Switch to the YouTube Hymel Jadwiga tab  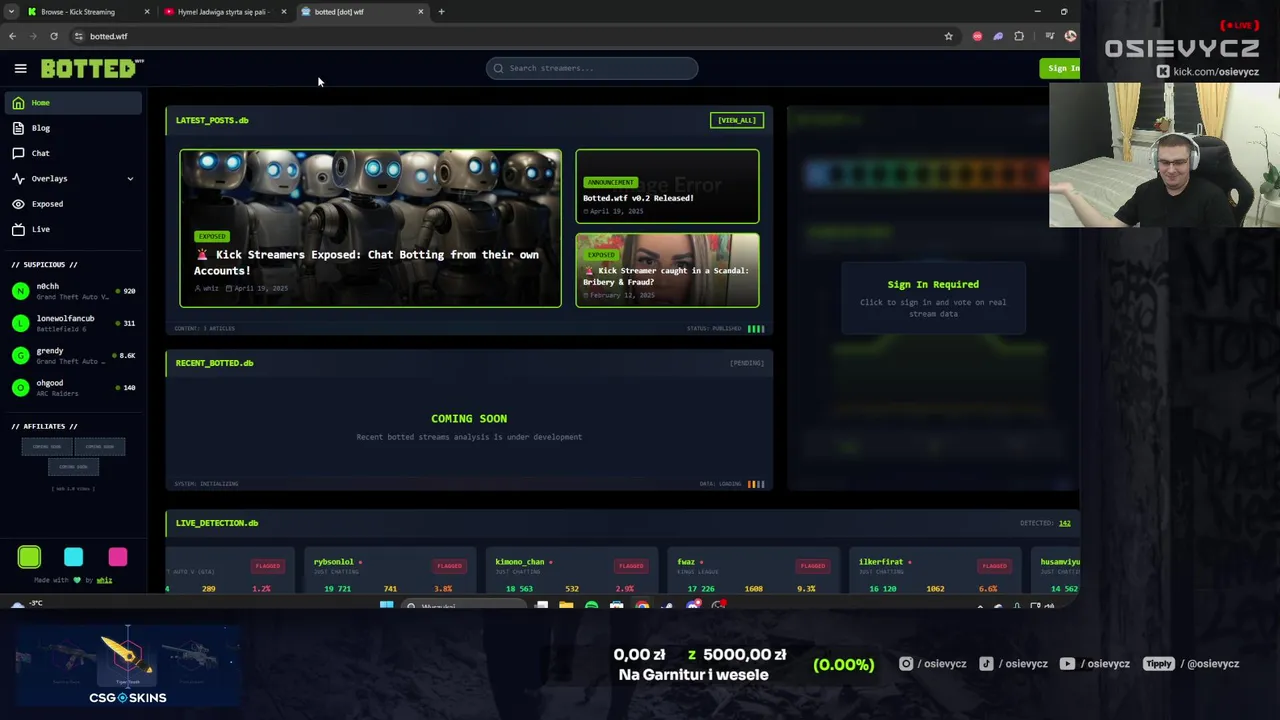click(x=224, y=12)
